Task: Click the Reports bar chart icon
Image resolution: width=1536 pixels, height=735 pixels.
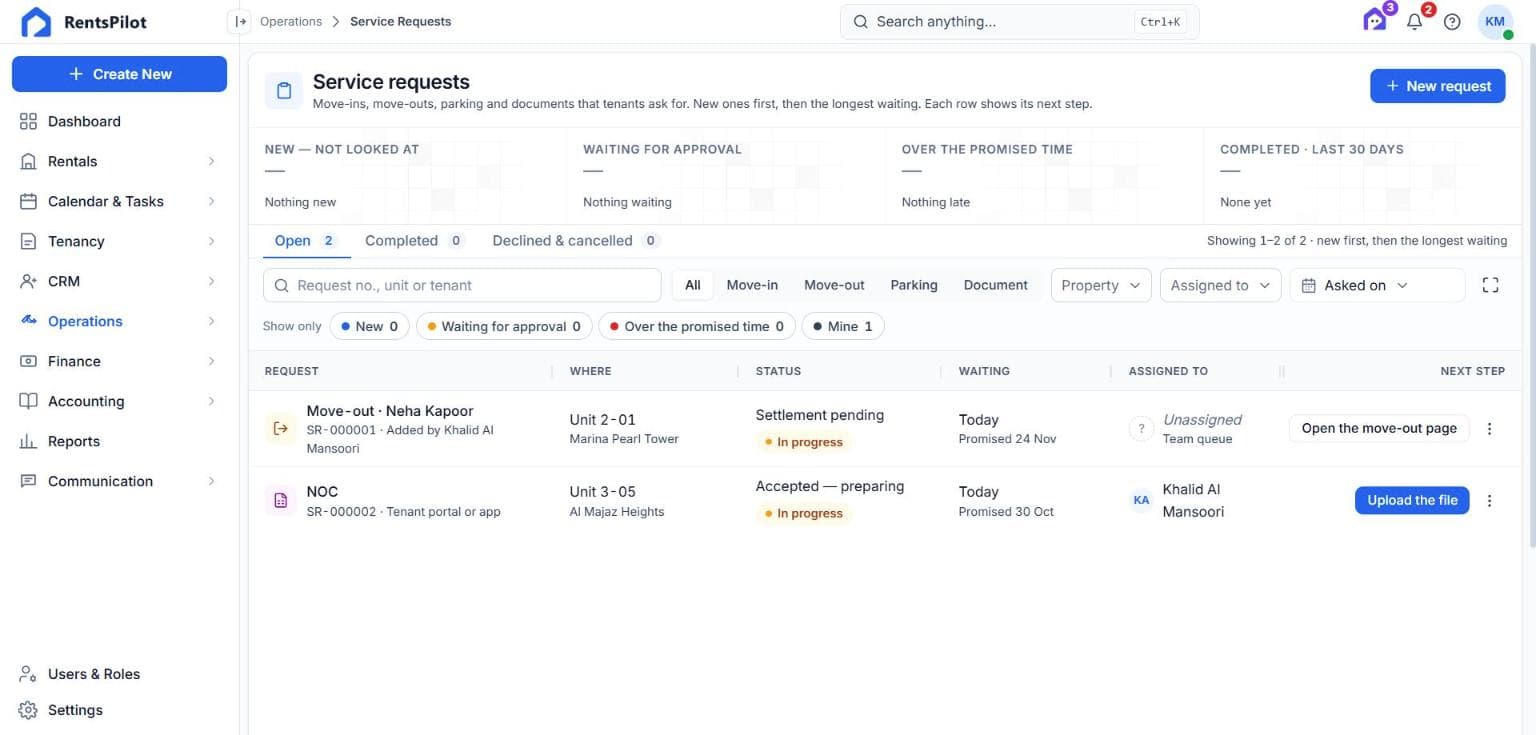Action: point(28,441)
